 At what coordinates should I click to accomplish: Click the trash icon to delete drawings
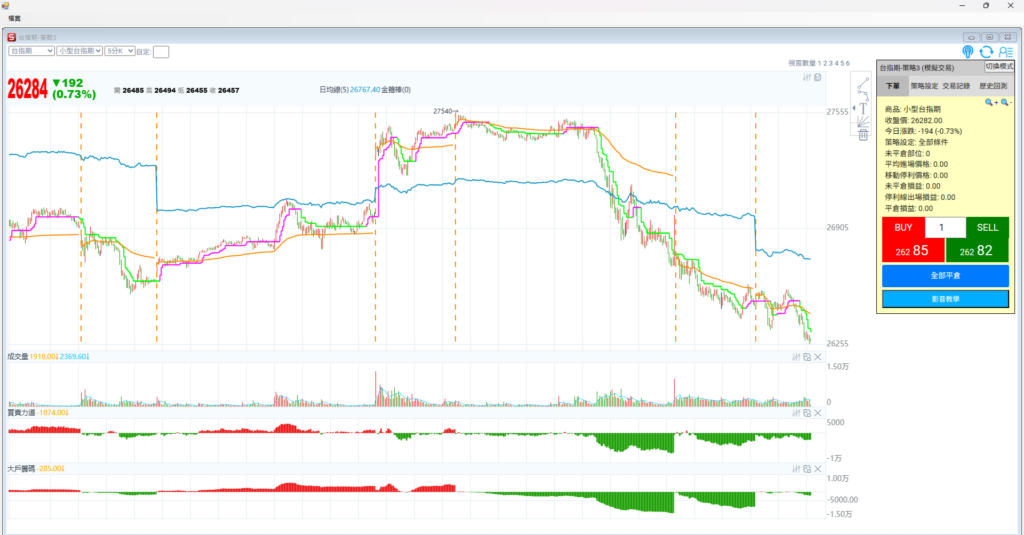pos(863,135)
